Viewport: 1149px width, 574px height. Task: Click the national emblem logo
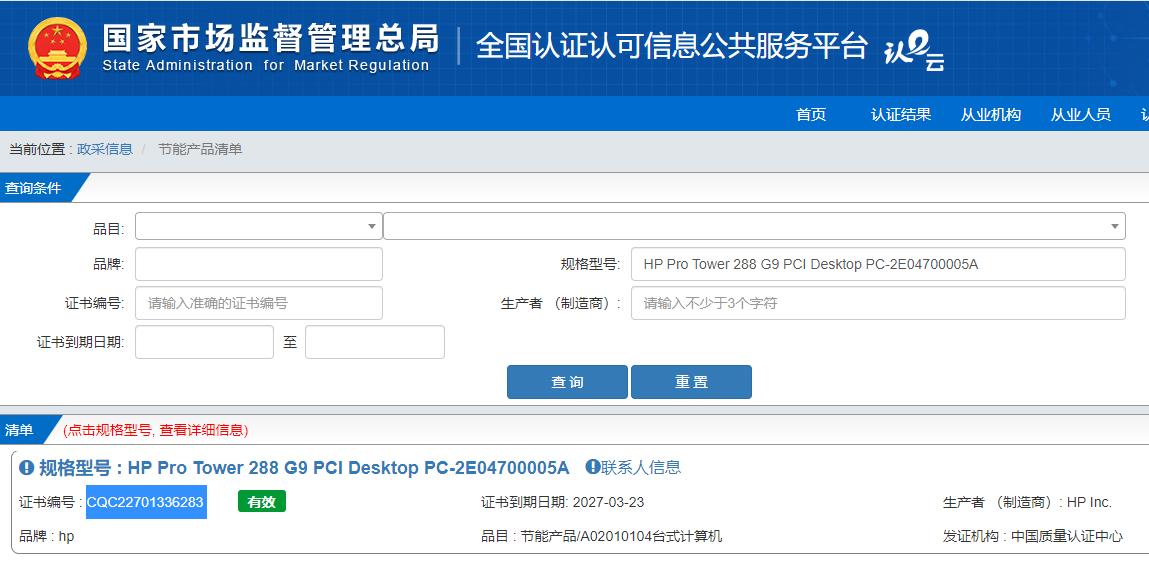pos(57,48)
